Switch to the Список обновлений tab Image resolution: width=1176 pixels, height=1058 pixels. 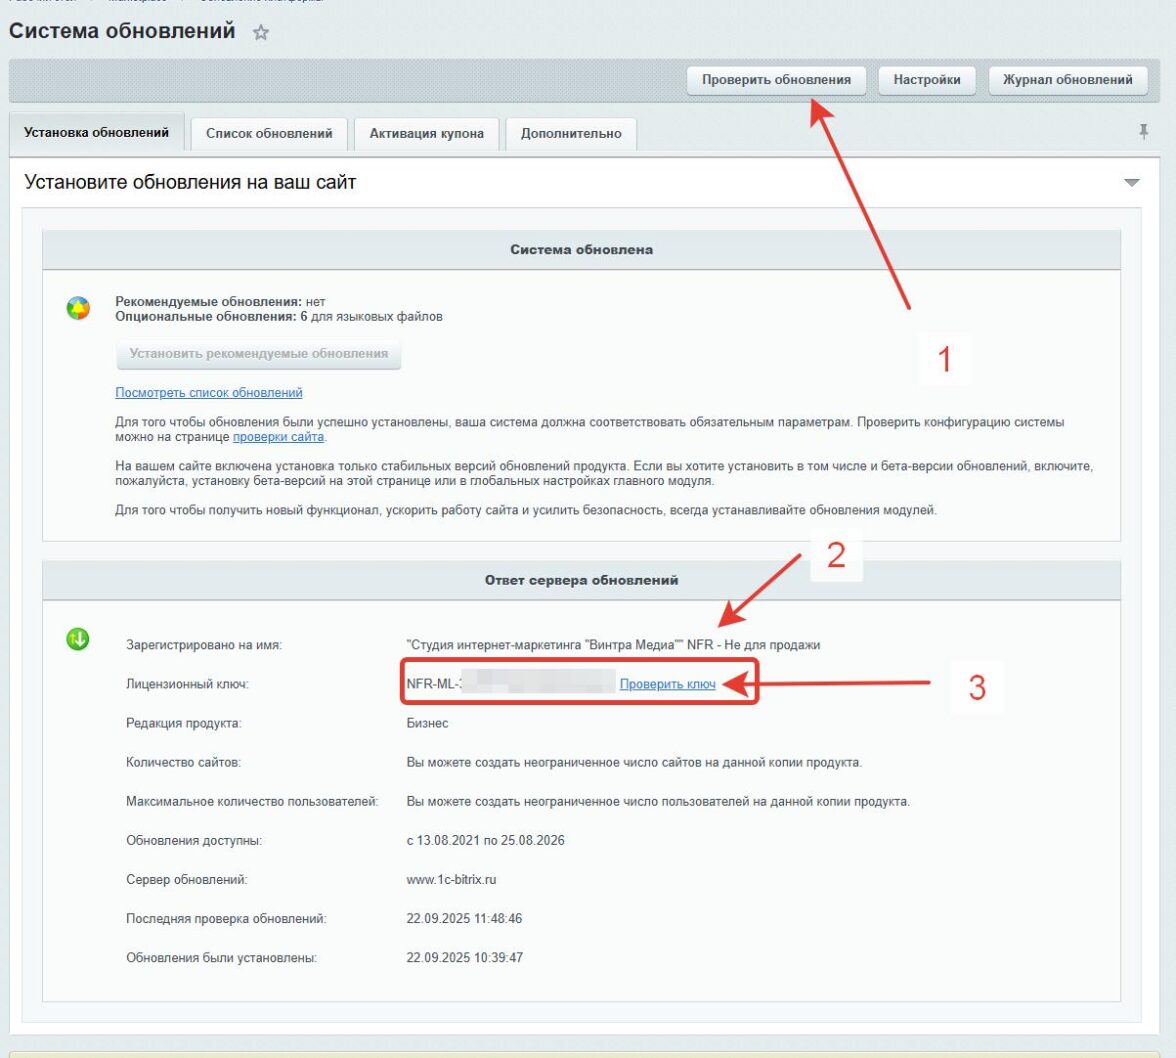point(269,133)
